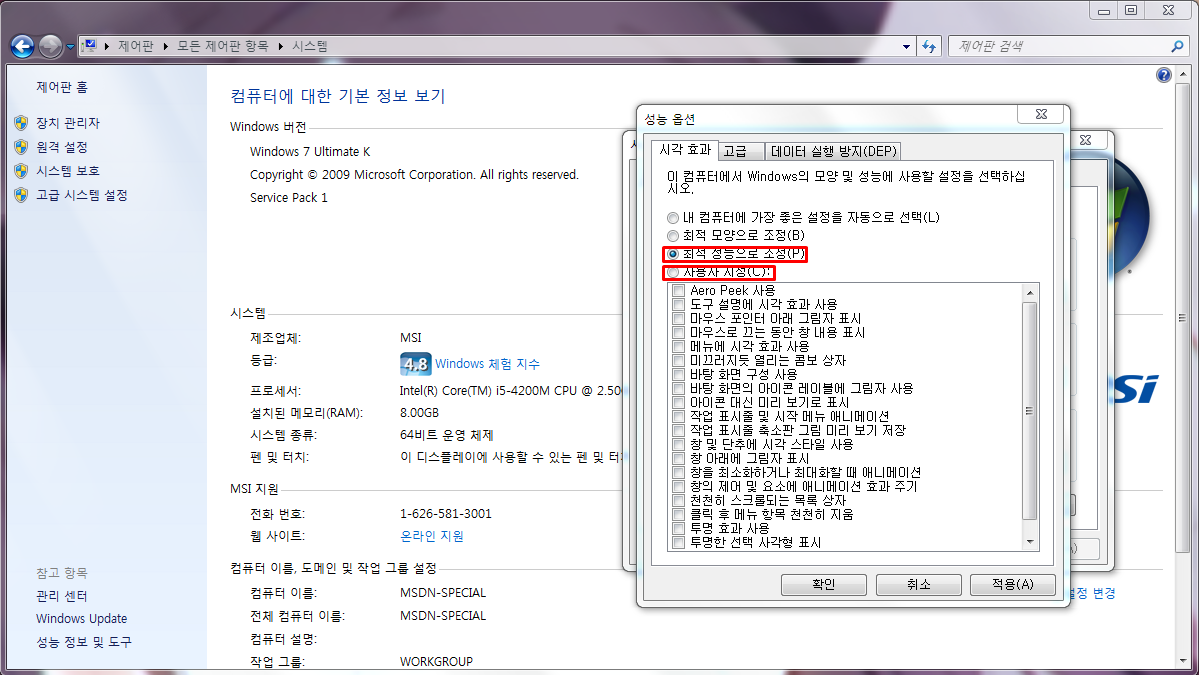The image size is (1199, 675).
Task: Expand breadcrumb arrow after 제어판
Action: click(165, 47)
